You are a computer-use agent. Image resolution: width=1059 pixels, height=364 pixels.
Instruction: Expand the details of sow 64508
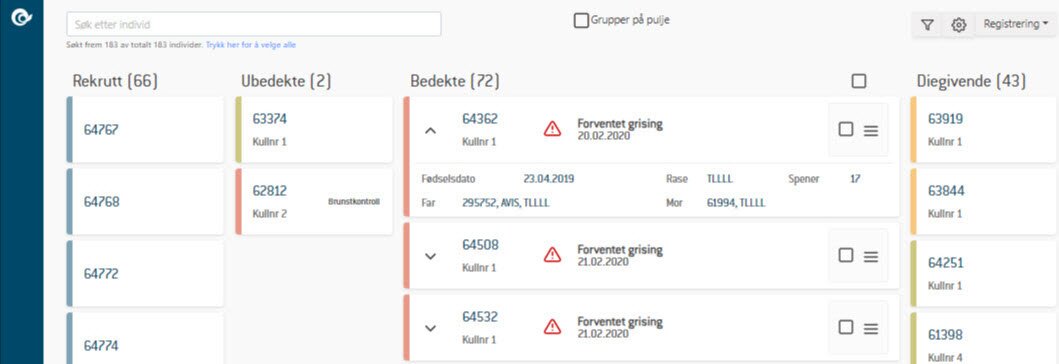[430, 256]
